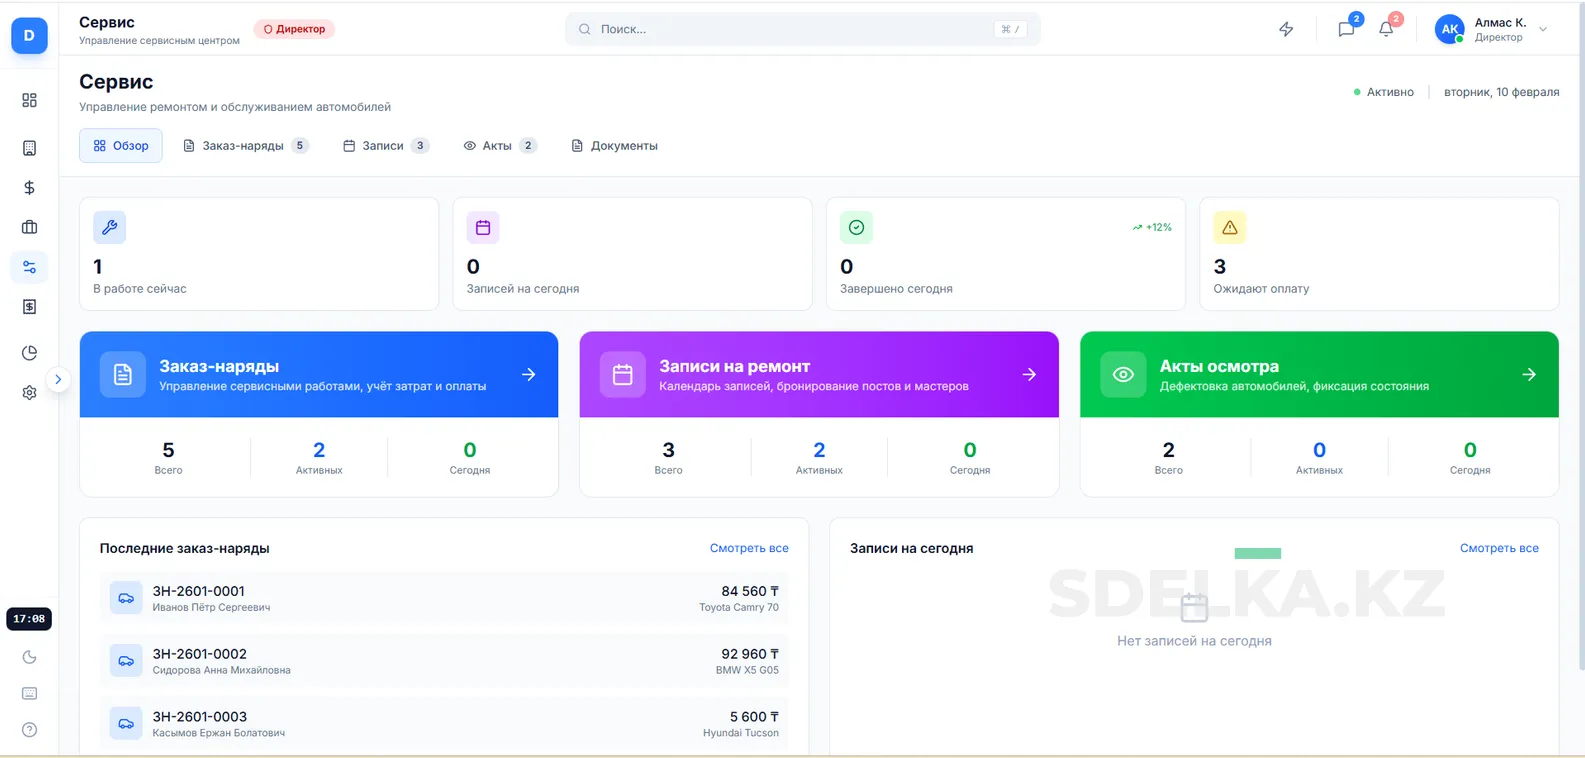Open chat messages icon with badge
The width and height of the screenshot is (1585, 758).
[1346, 29]
